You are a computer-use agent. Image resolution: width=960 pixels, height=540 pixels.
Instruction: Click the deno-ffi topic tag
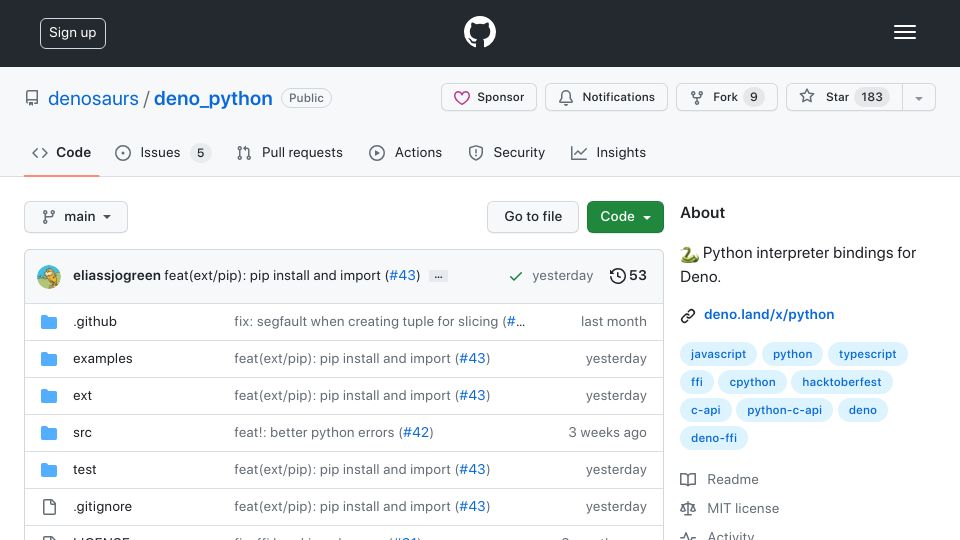click(713, 439)
